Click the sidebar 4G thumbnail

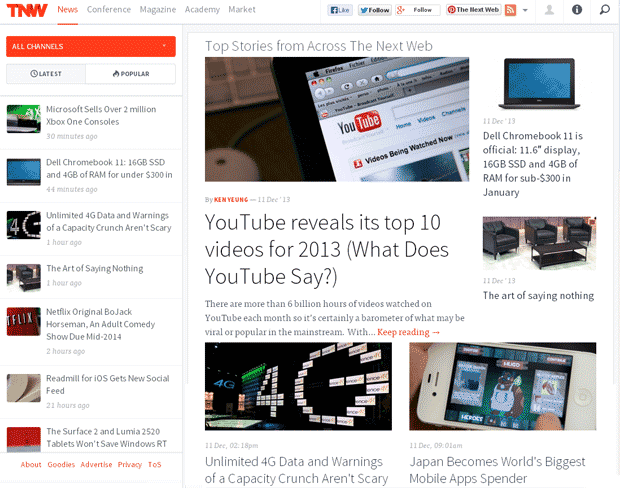pos(24,225)
